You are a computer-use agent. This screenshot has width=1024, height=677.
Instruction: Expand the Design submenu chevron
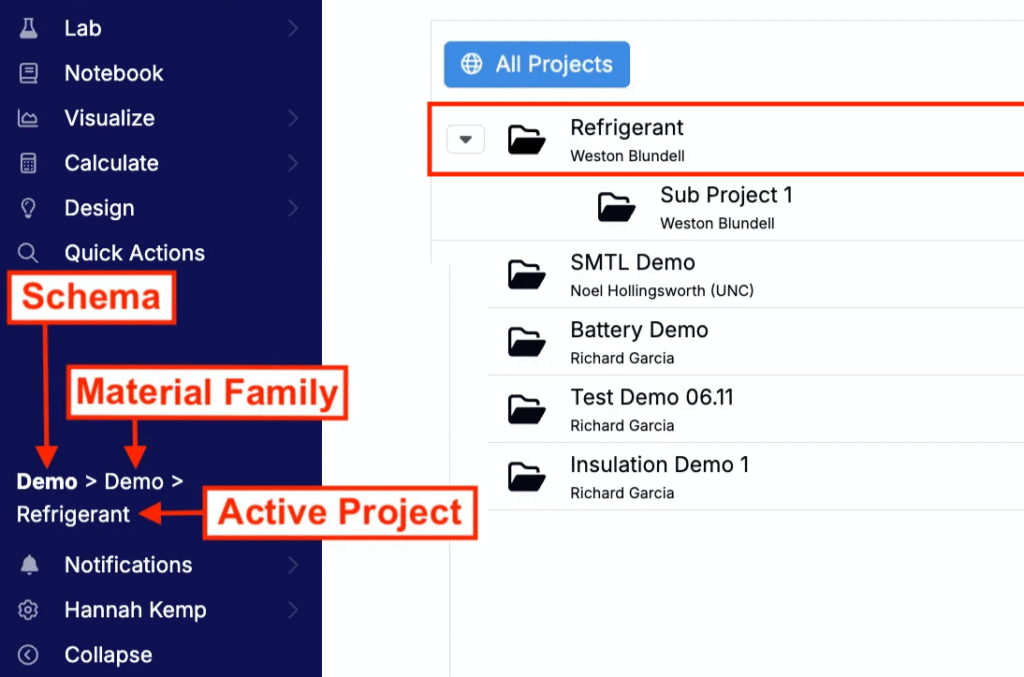[293, 208]
